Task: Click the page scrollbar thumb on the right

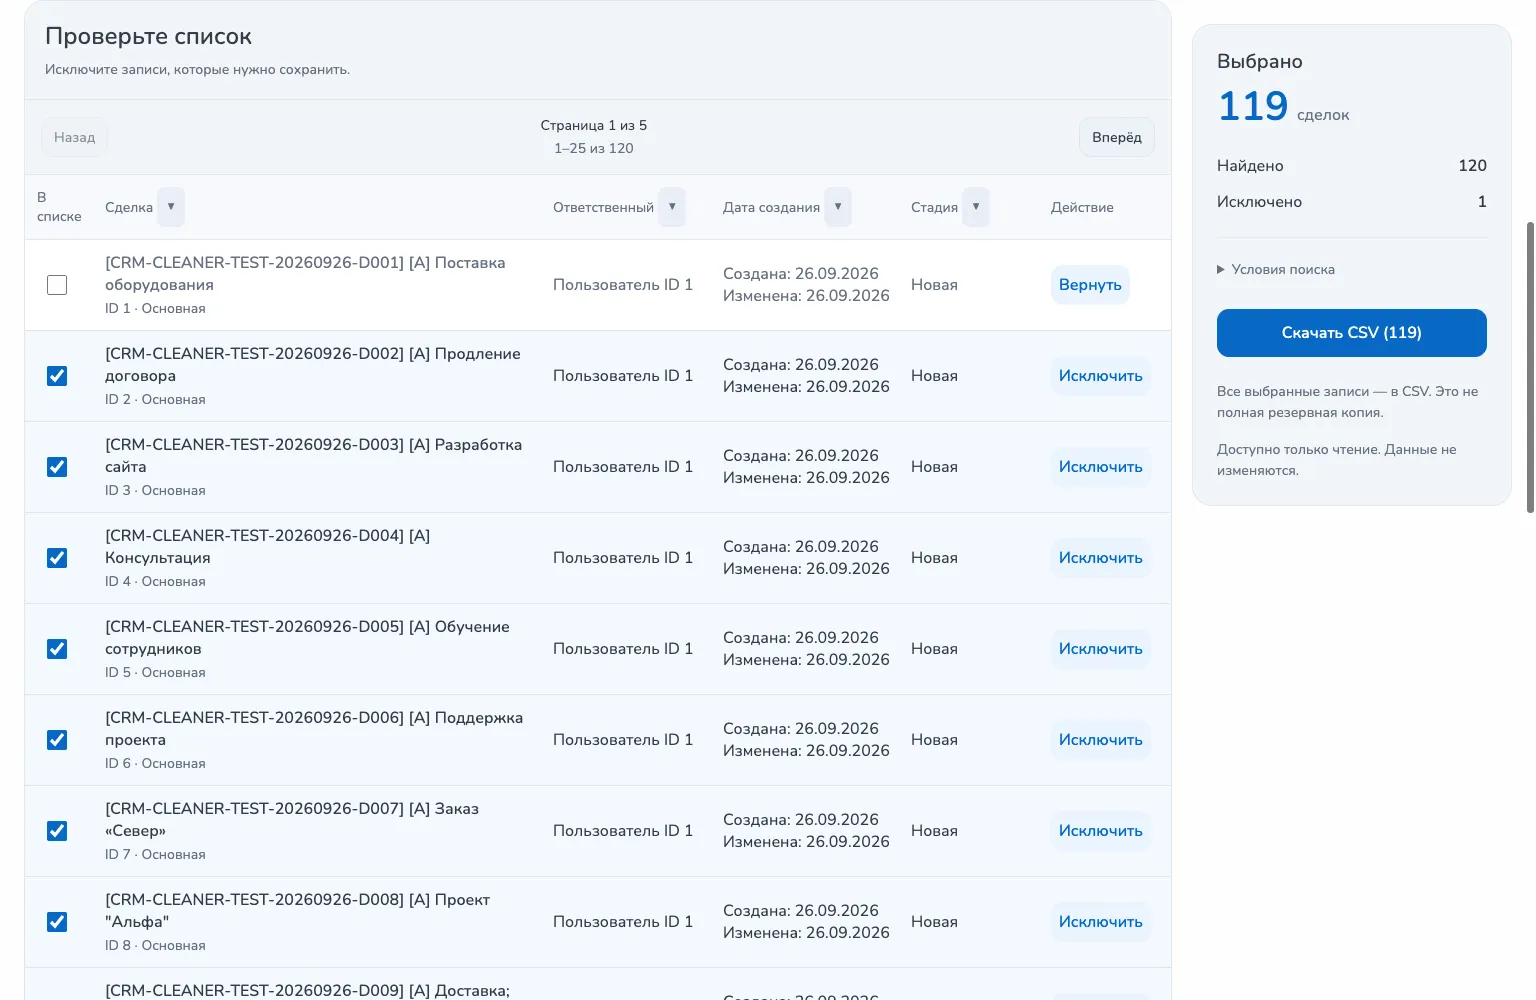Action: [x=1529, y=367]
